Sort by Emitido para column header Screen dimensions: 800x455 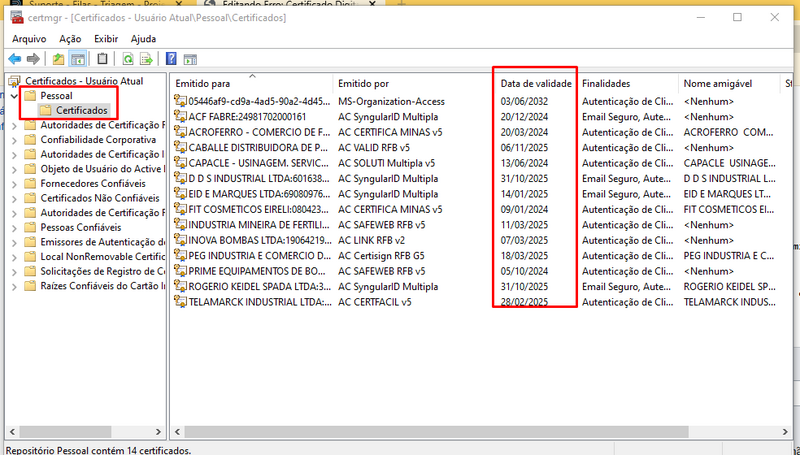pyautogui.click(x=252, y=84)
